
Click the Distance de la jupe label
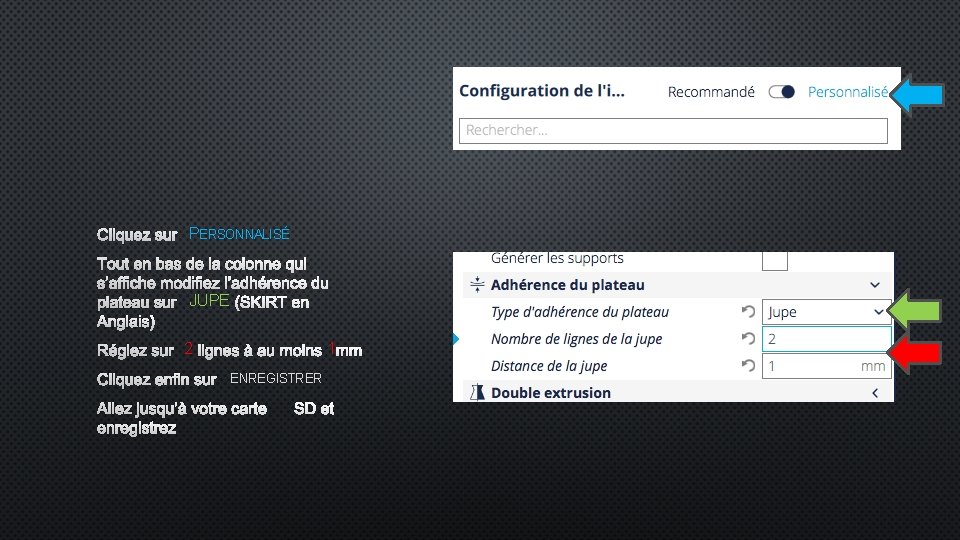pyautogui.click(x=549, y=366)
